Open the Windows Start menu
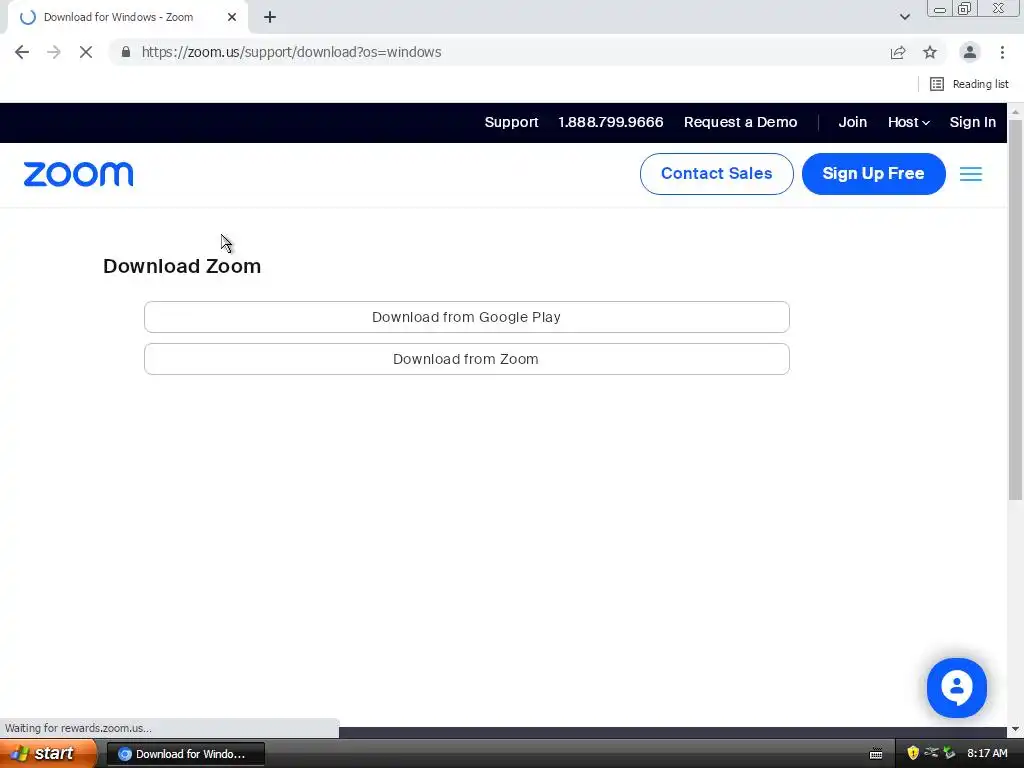 tap(48, 754)
